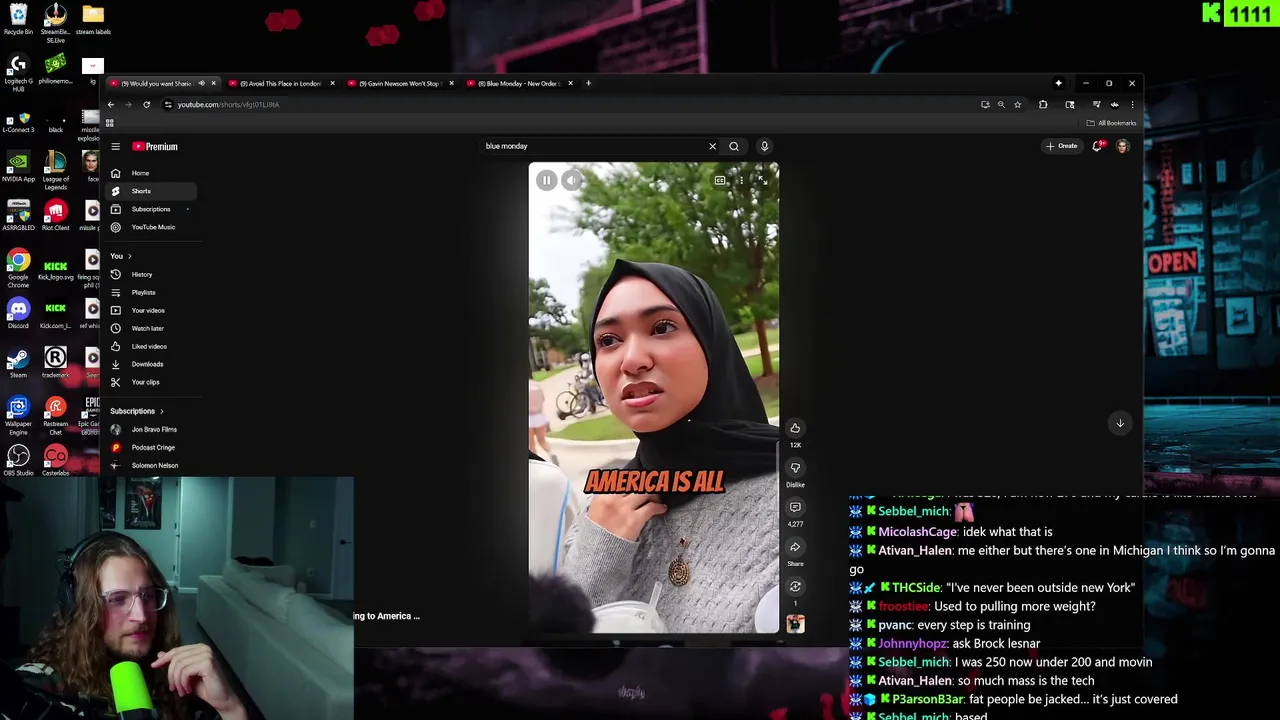This screenshot has height=720, width=1280.
Task: Start voice search with microphone icon
Action: coord(764,146)
